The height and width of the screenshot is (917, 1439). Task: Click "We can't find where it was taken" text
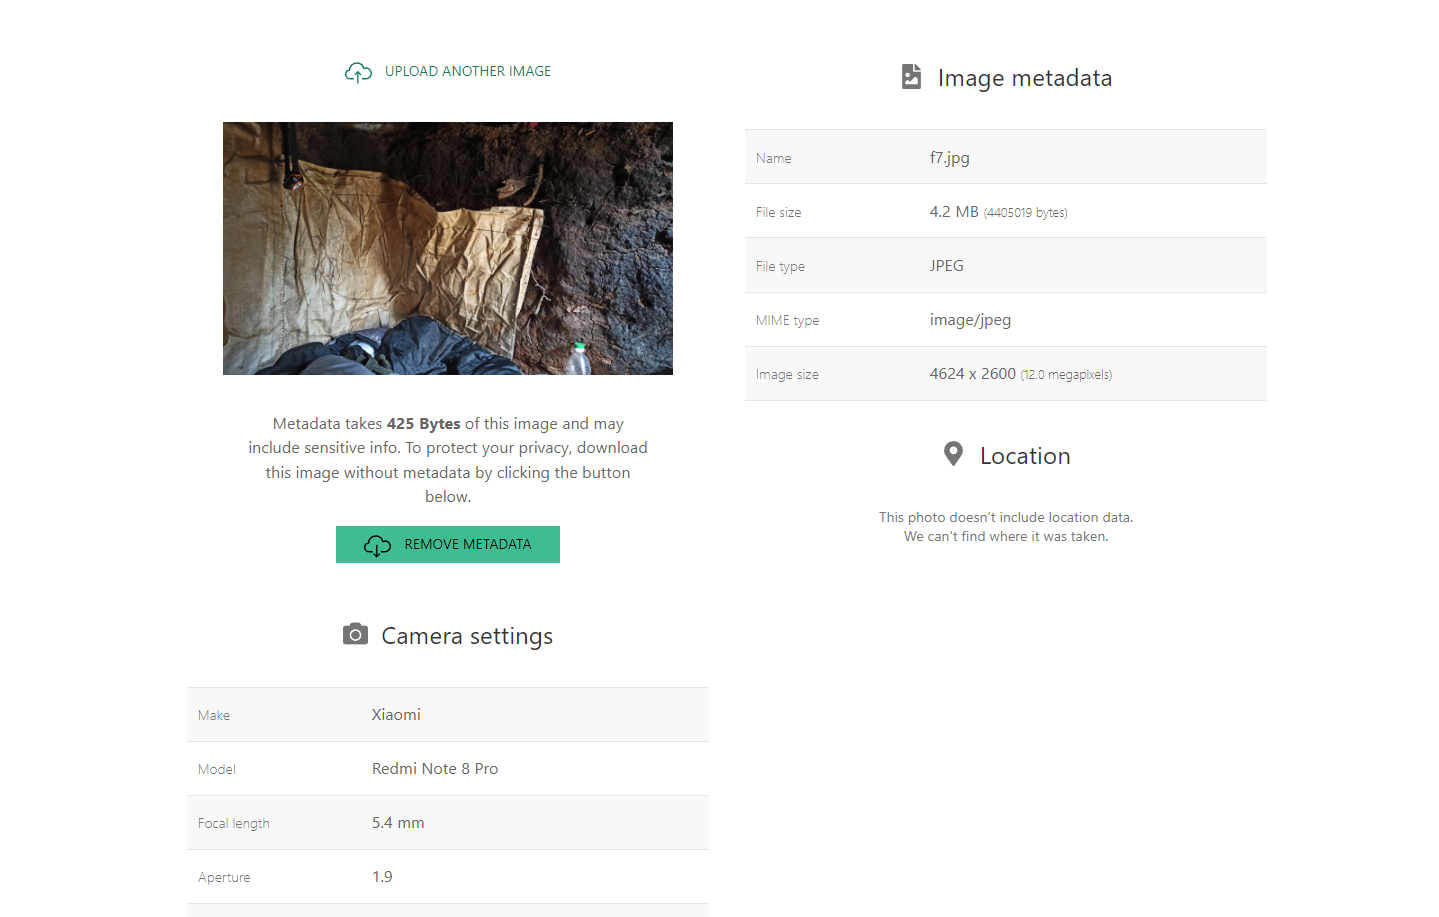point(1006,537)
